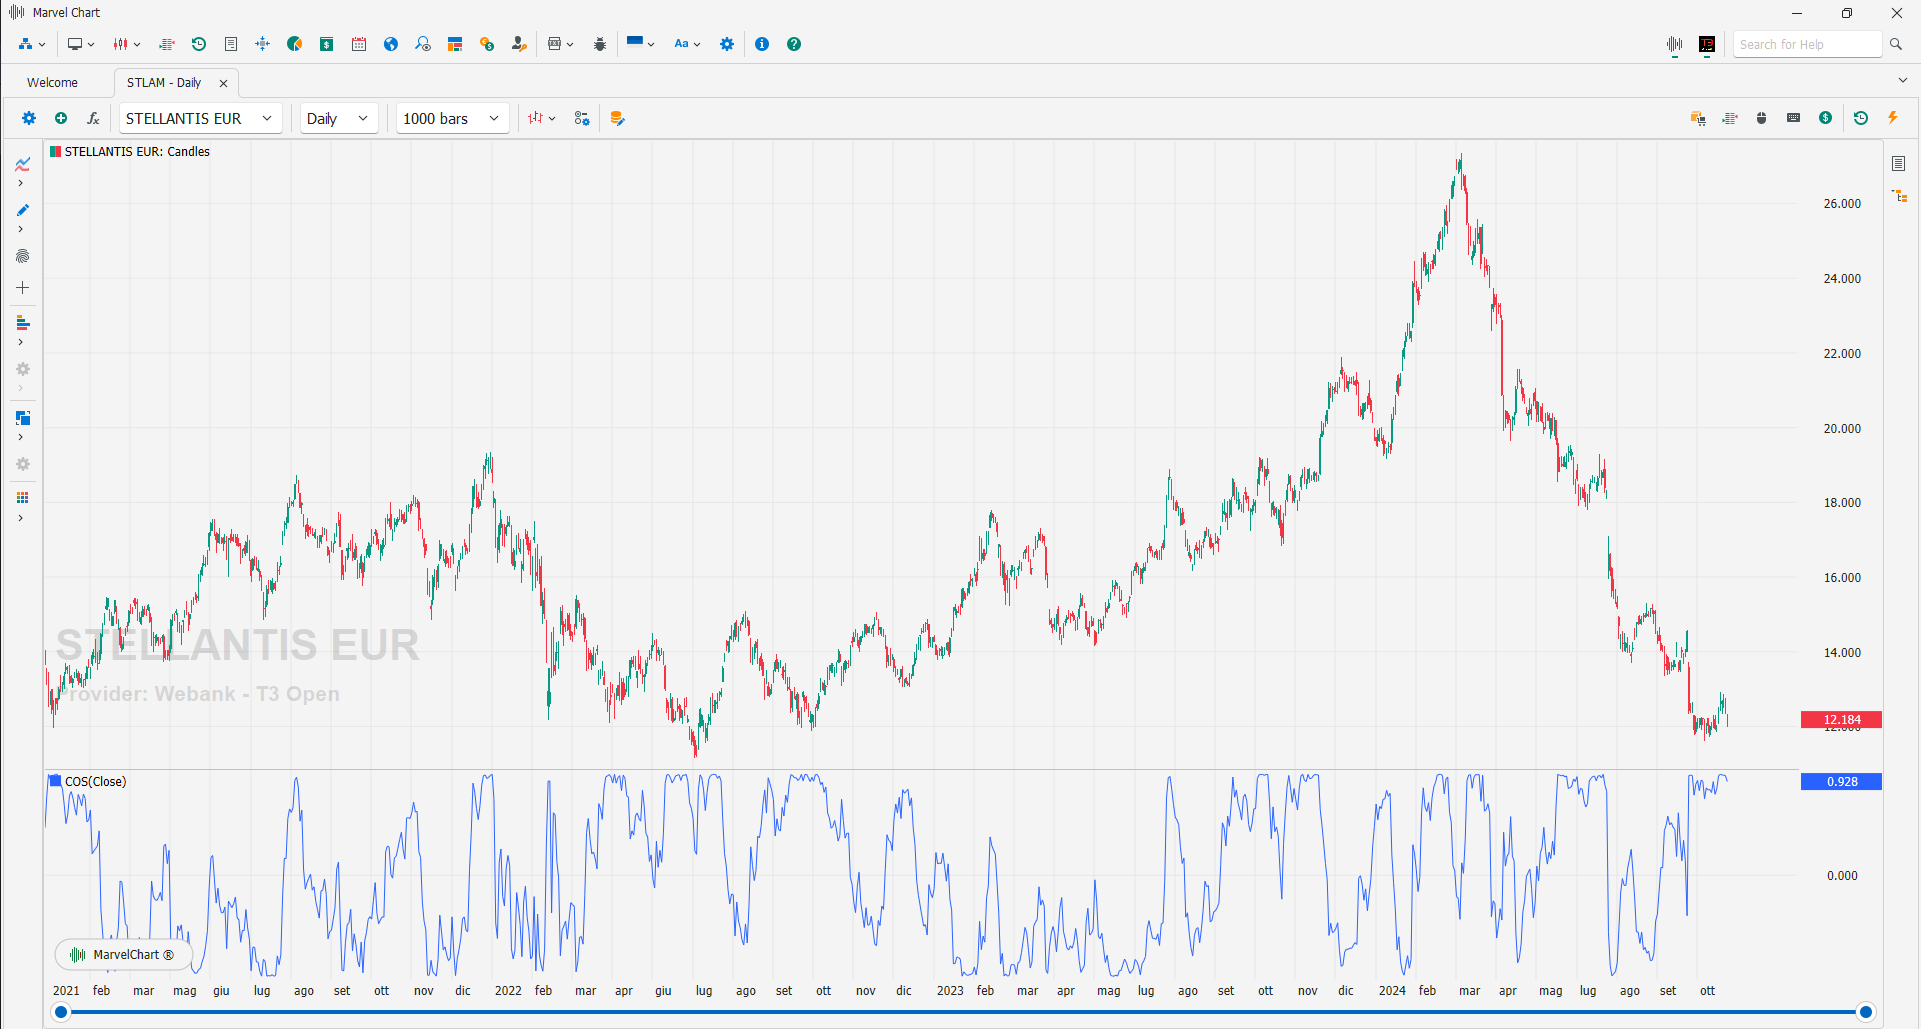Open the document list icon

(231, 44)
